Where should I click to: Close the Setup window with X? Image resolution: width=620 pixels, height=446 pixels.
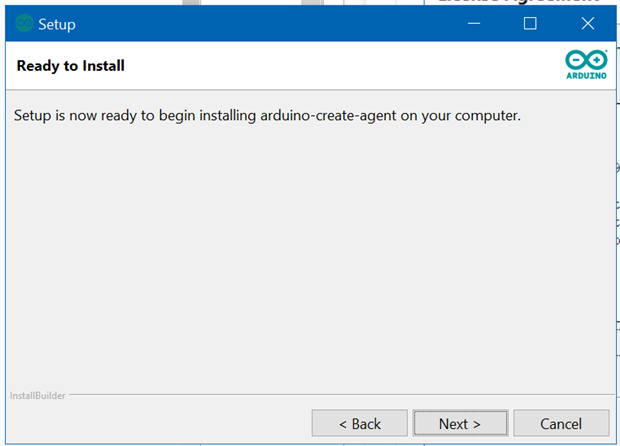click(x=587, y=23)
